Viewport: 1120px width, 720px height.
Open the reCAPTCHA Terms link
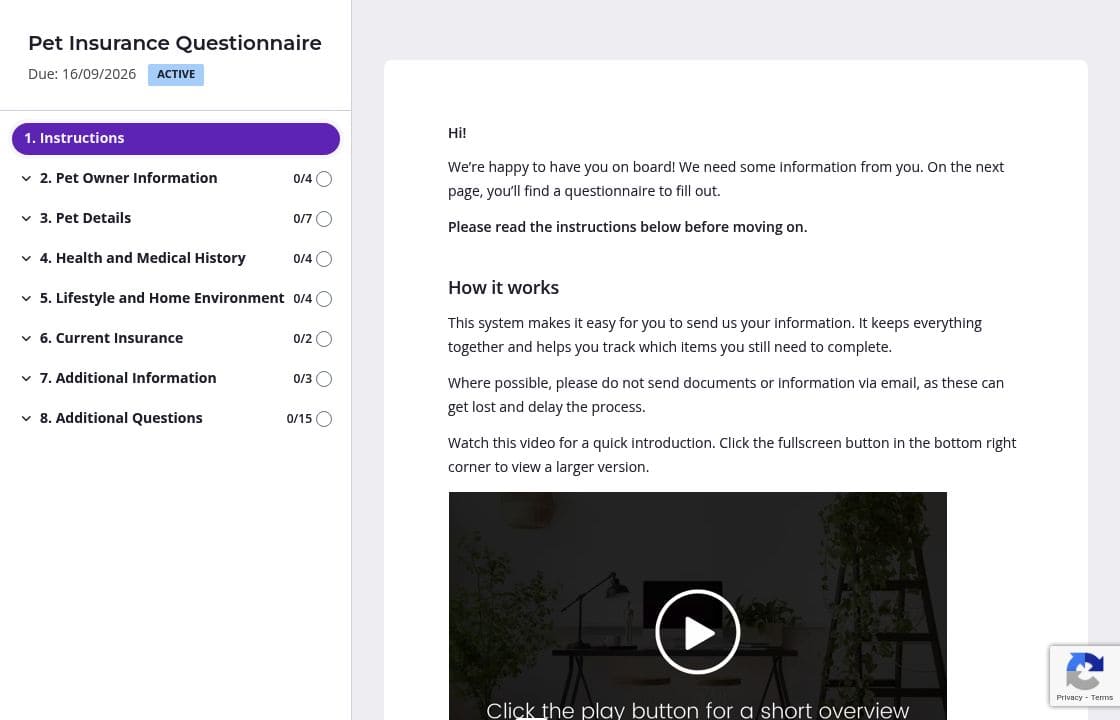[1102, 697]
